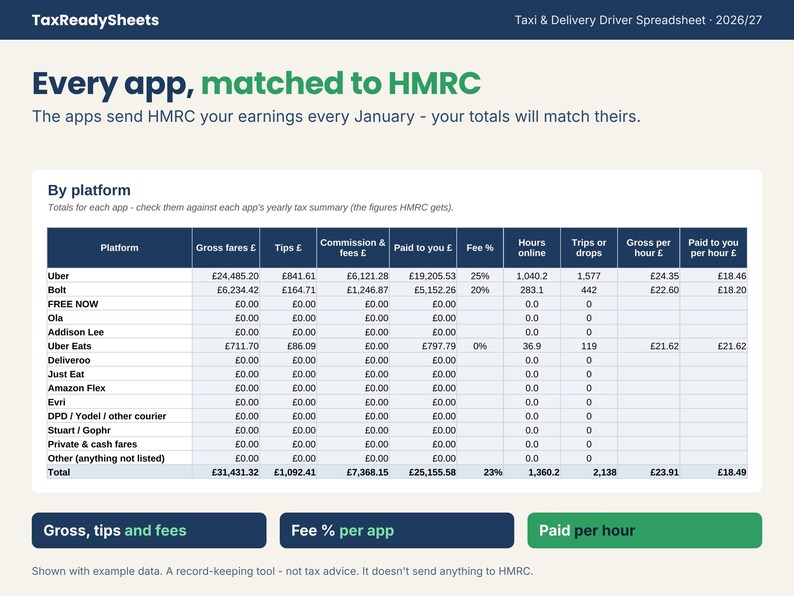Click the 'Addison Lee' row label
This screenshot has height=596, width=794.
pyautogui.click(x=75, y=332)
